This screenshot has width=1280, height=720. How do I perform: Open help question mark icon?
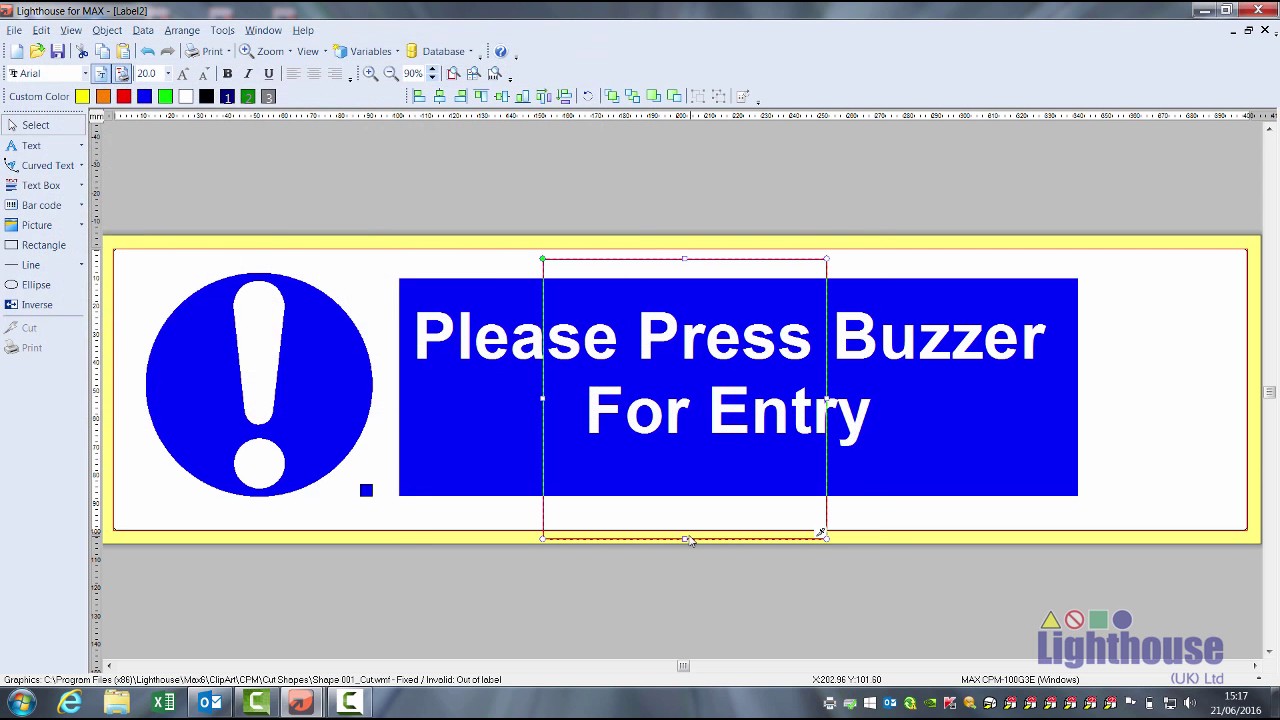(501, 51)
